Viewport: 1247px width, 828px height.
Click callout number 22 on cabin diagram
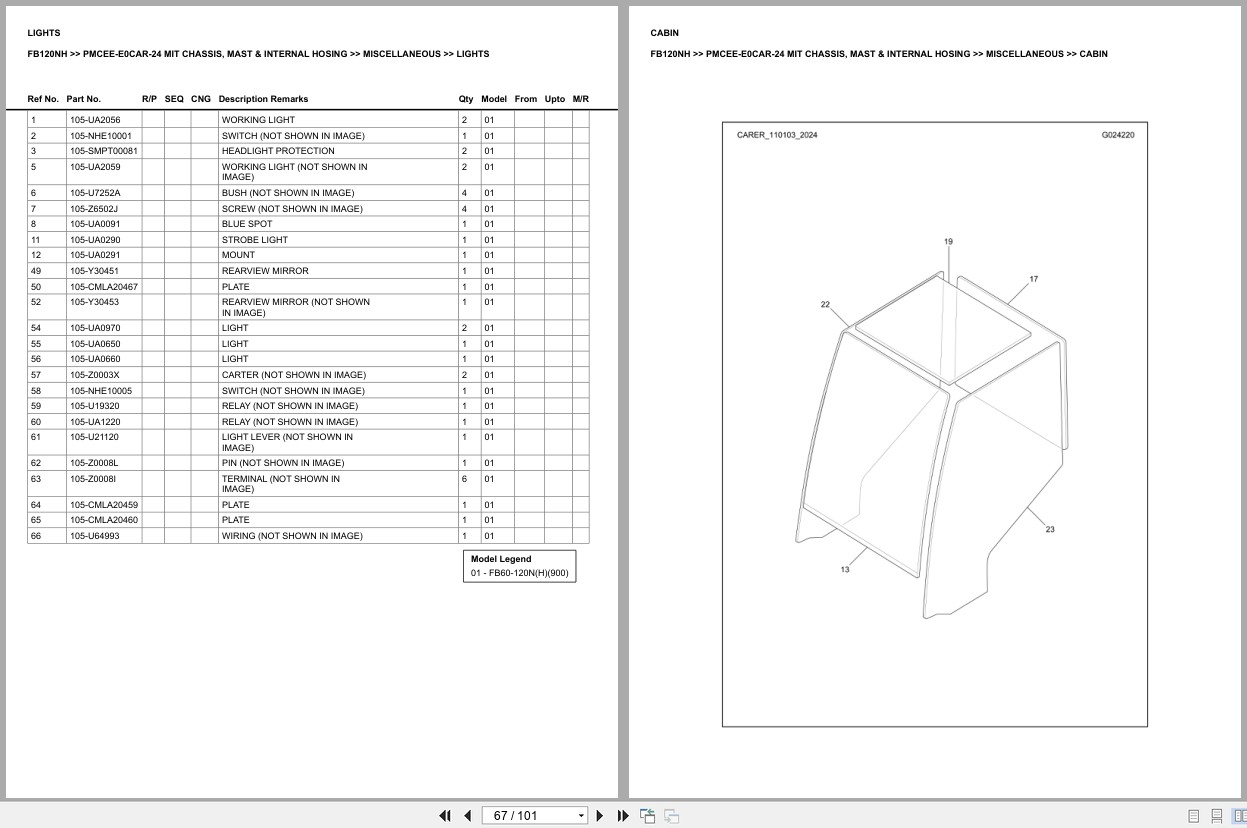coord(825,304)
